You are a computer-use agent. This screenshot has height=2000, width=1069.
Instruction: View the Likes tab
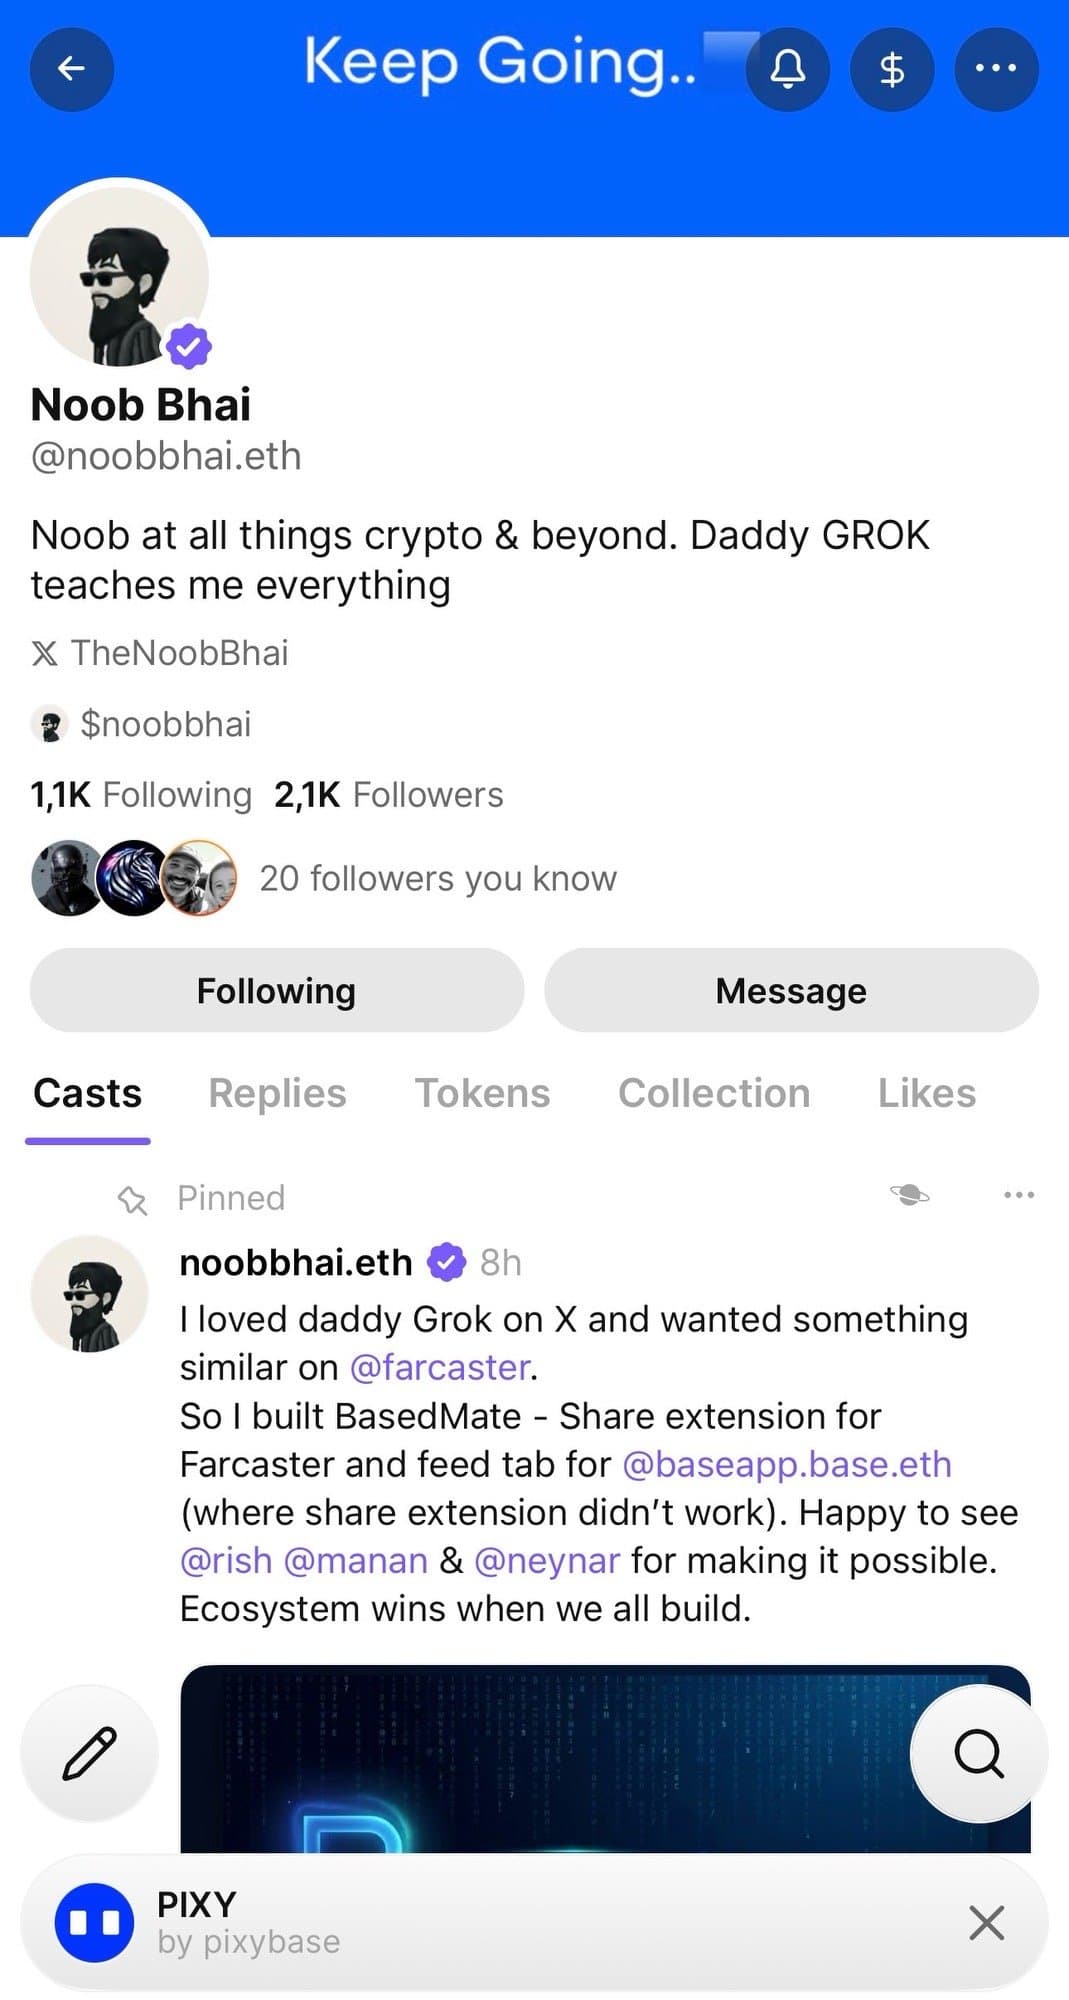pyautogui.click(x=926, y=1093)
